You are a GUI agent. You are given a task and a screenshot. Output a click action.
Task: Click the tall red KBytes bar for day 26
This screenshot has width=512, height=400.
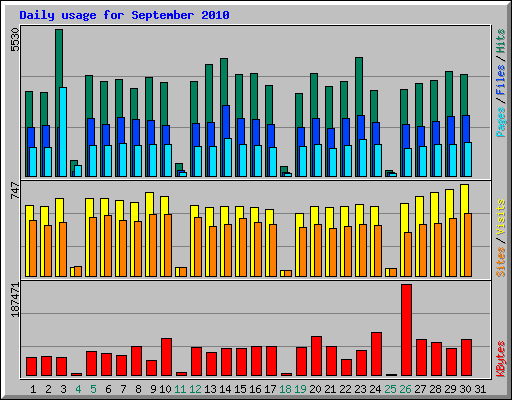[406, 330]
